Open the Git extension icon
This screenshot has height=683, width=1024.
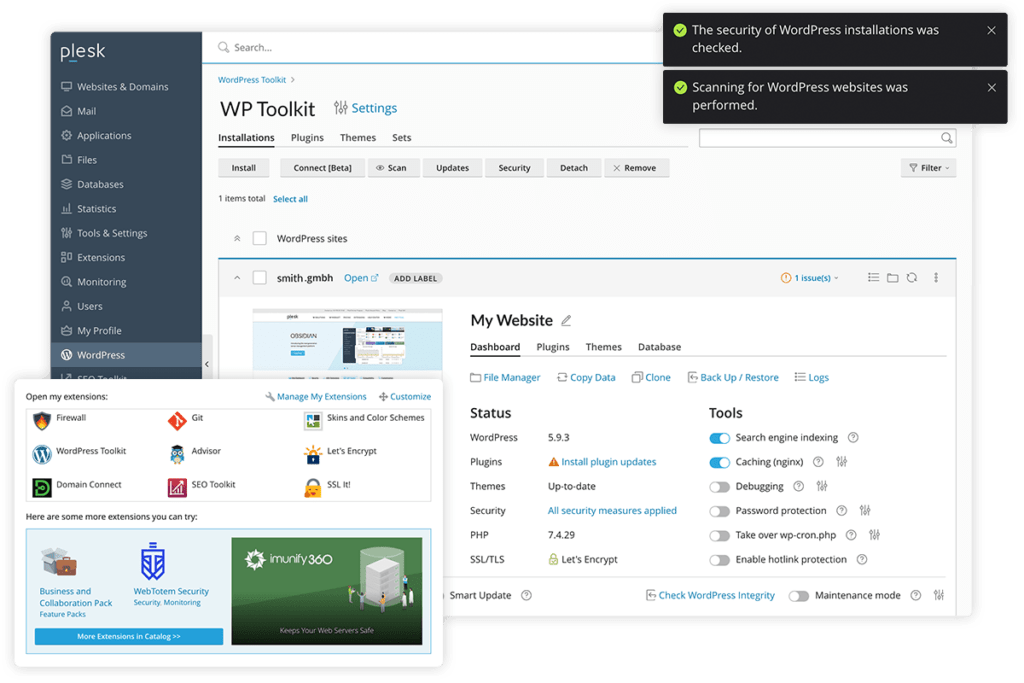[x=177, y=421]
